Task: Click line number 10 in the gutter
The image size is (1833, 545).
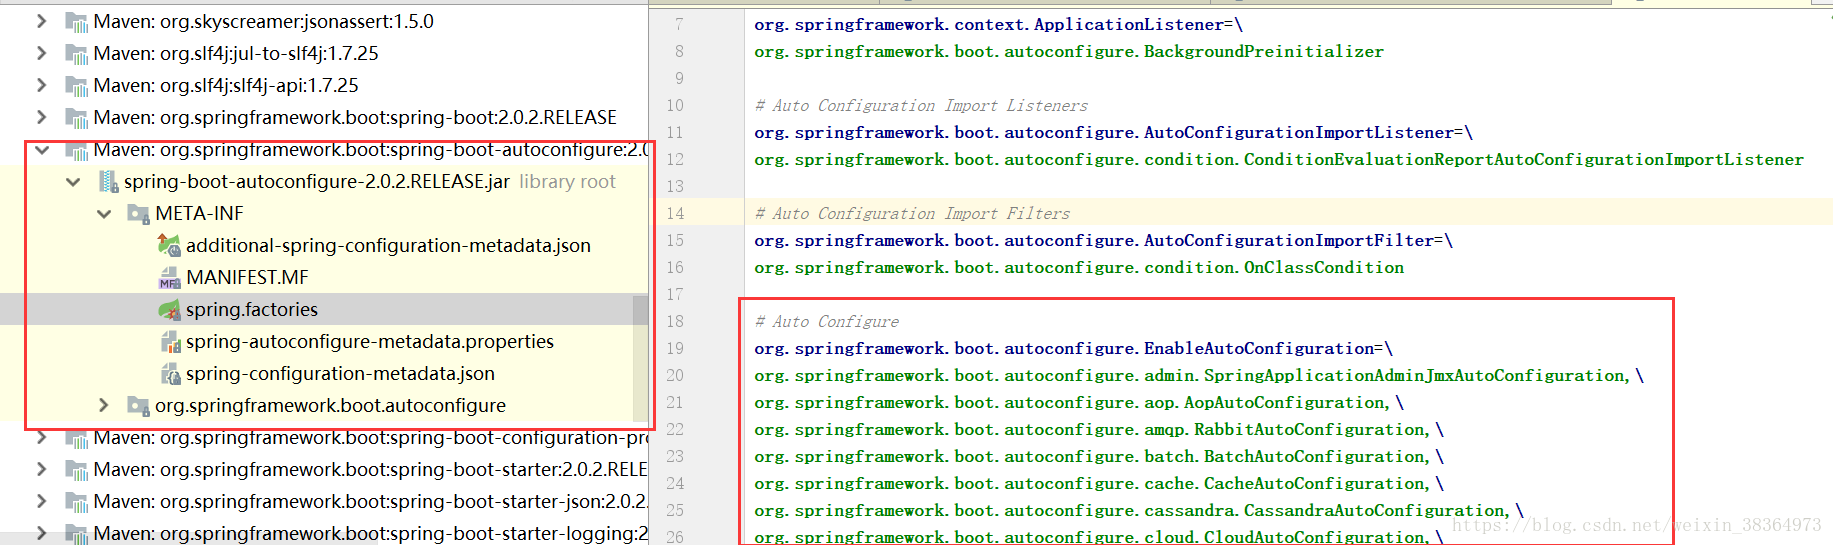Action: click(675, 105)
